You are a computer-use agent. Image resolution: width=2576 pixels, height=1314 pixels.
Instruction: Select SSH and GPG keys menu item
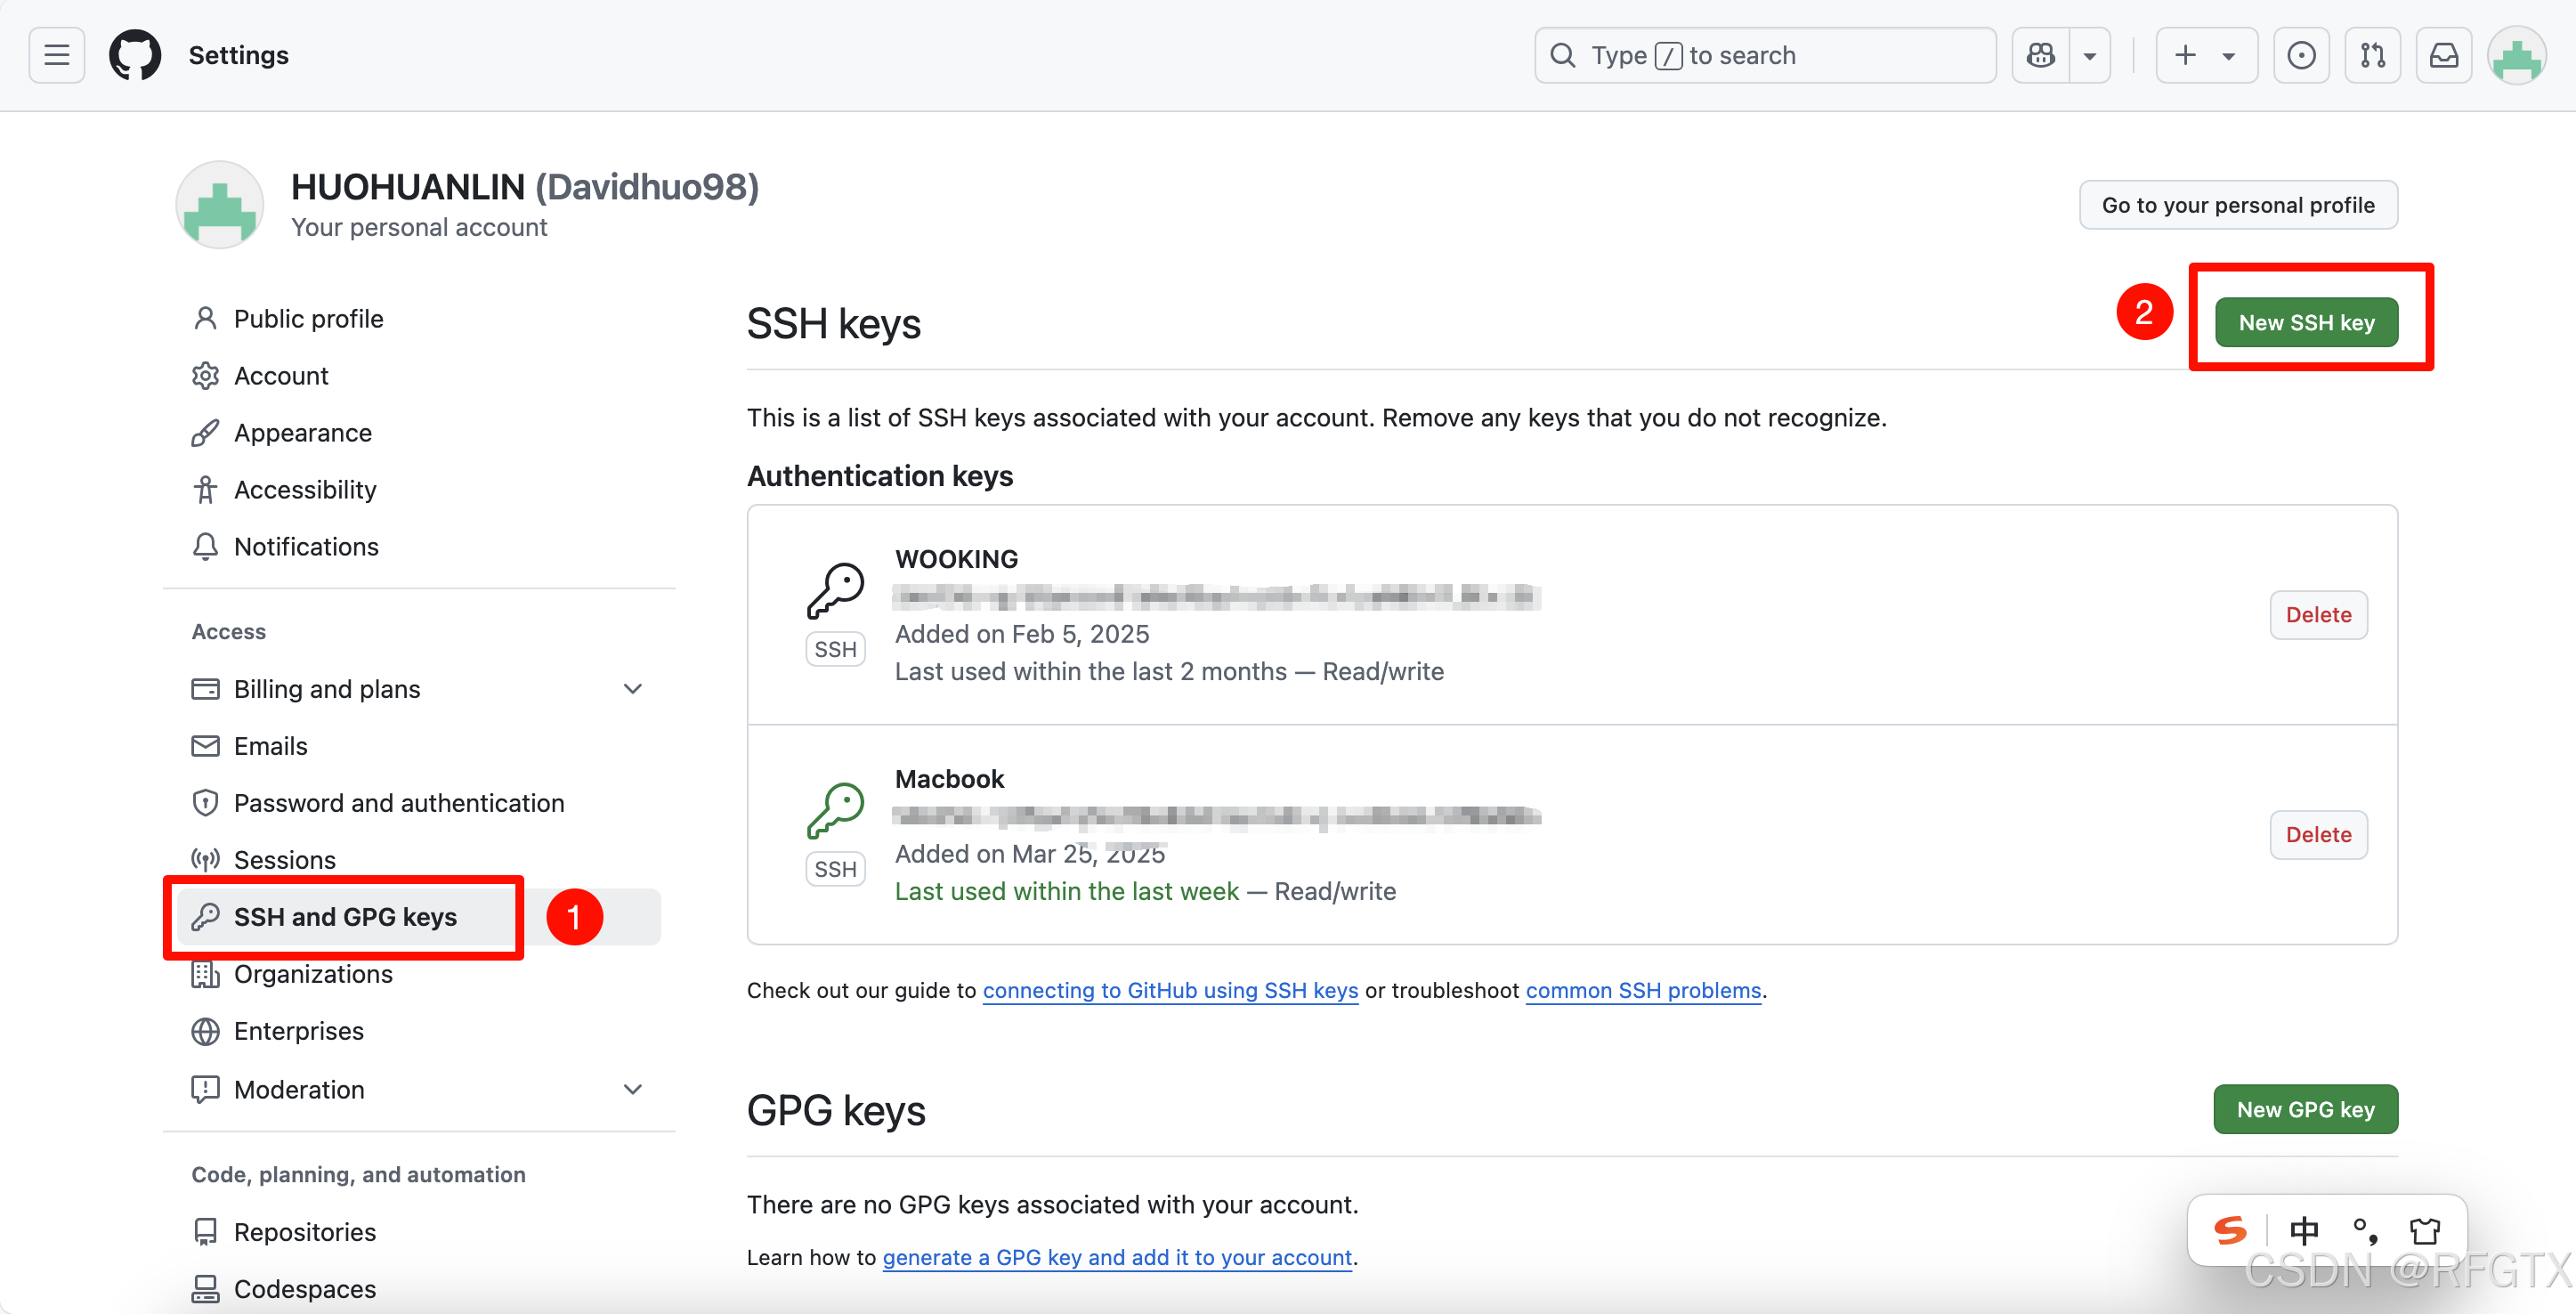[345, 917]
